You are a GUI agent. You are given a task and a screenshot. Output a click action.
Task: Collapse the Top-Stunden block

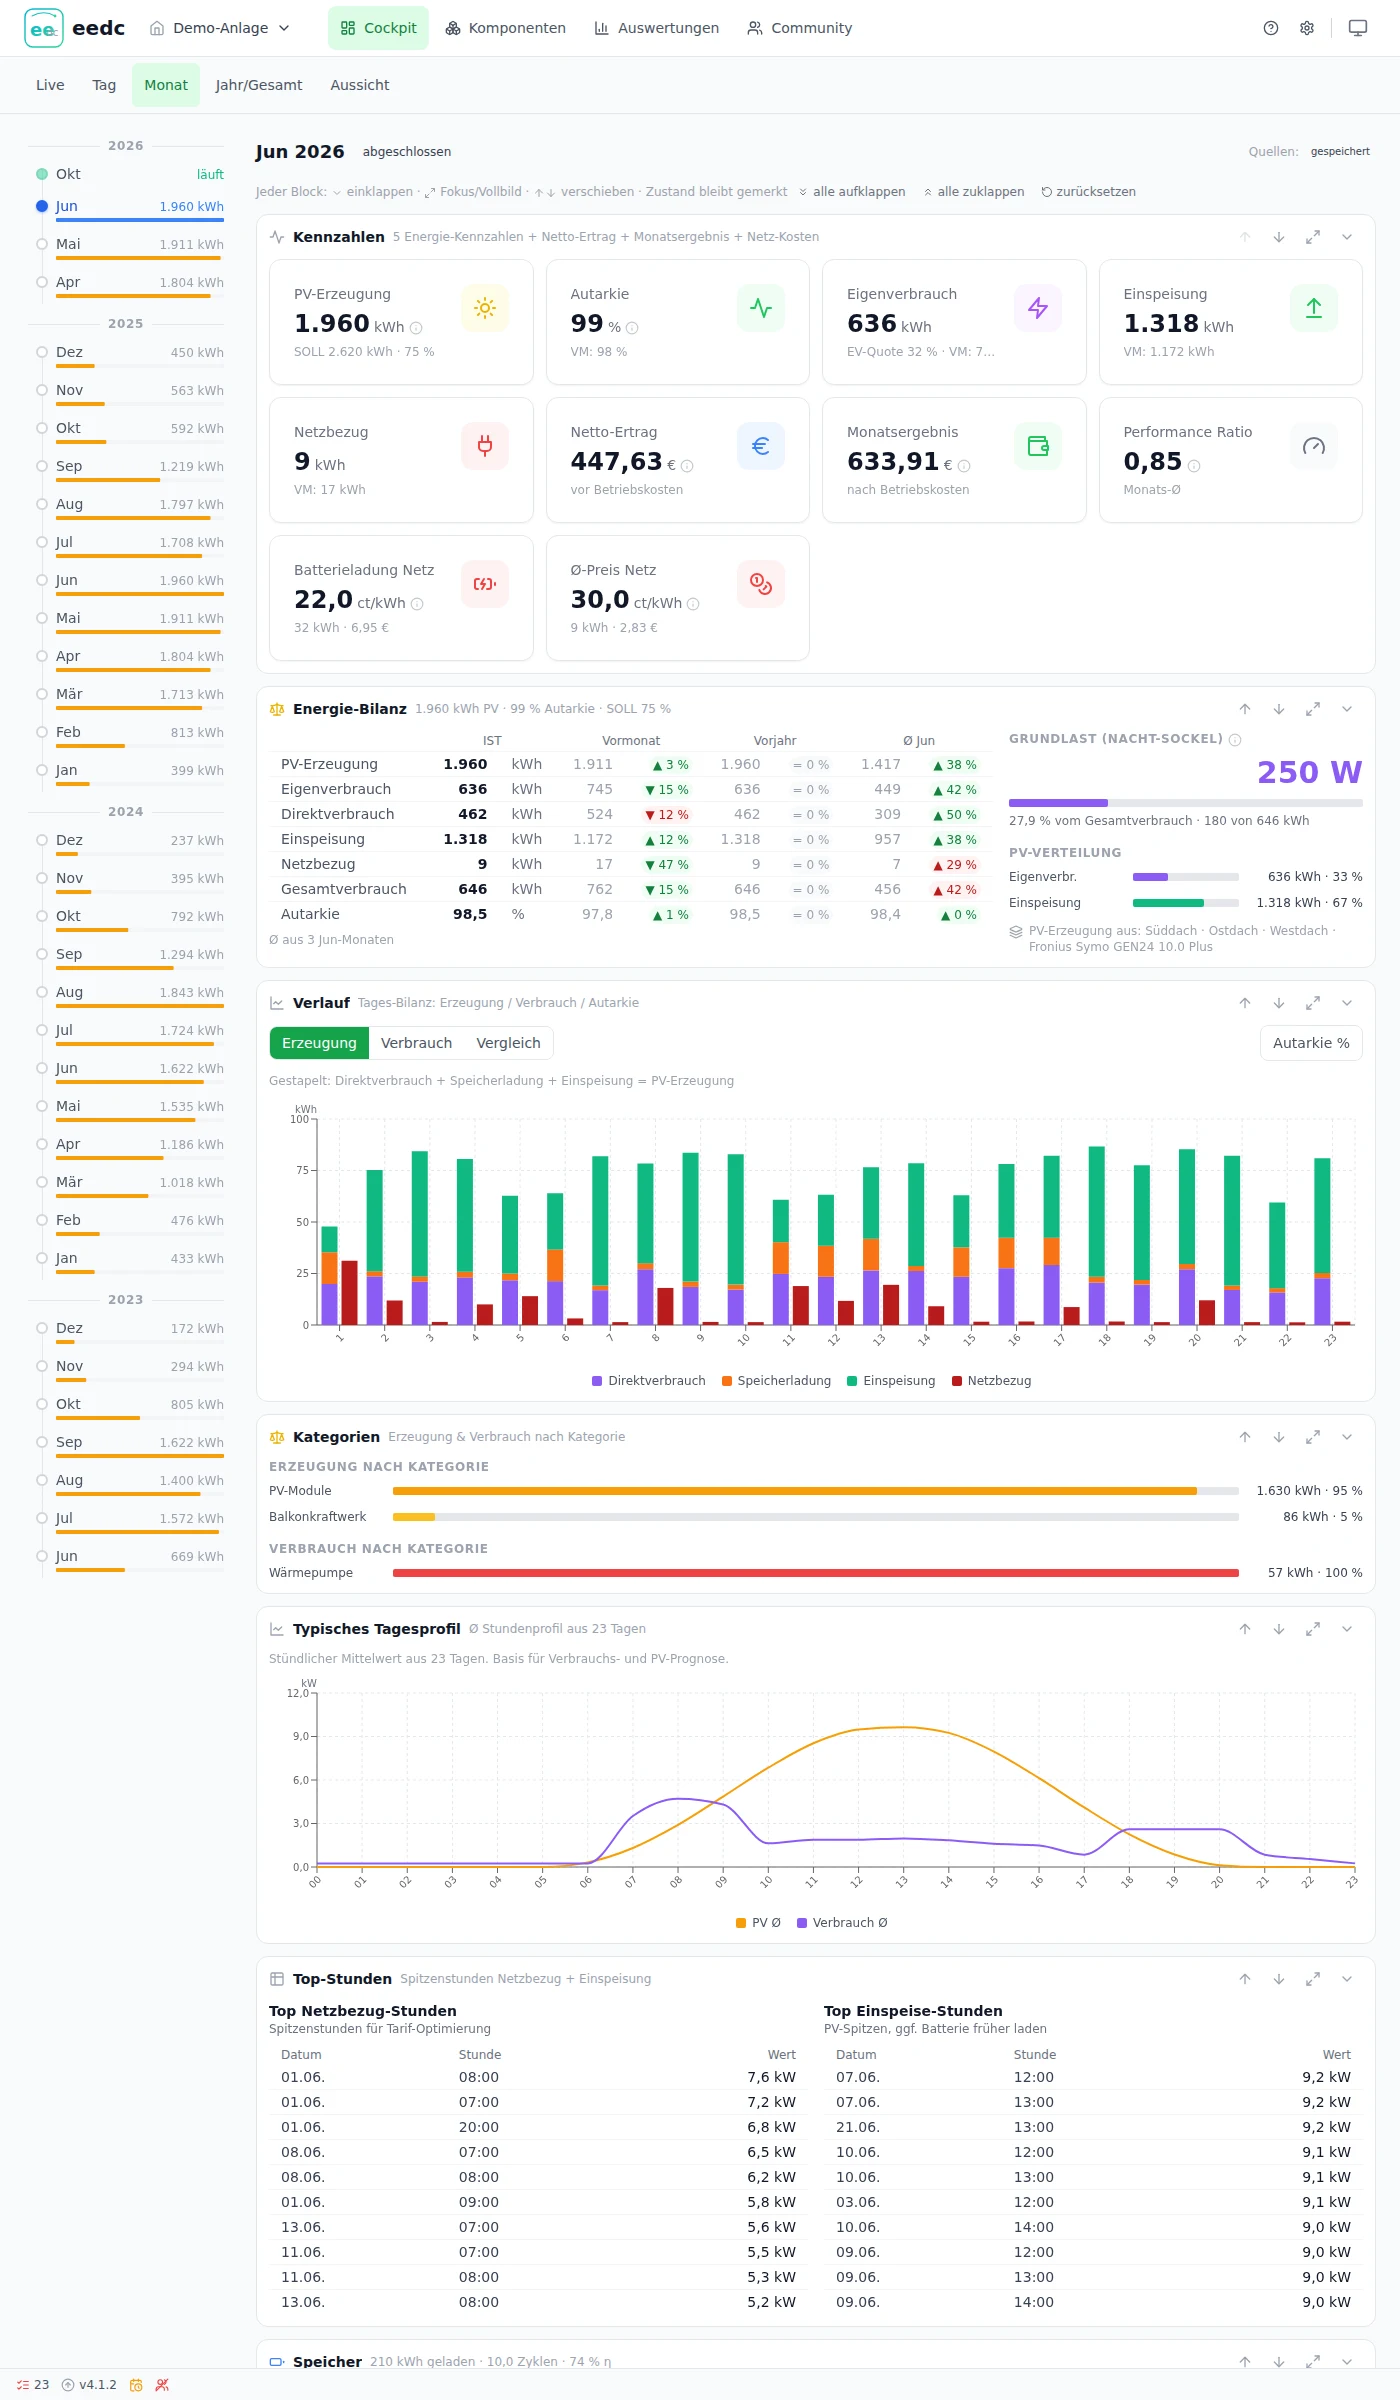coord(1347,1979)
